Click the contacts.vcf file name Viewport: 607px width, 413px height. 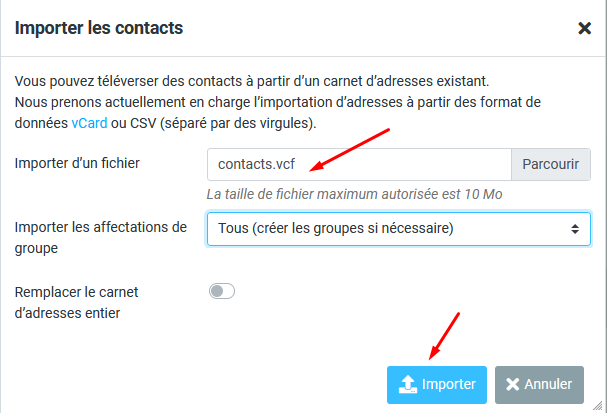pyautogui.click(x=256, y=164)
